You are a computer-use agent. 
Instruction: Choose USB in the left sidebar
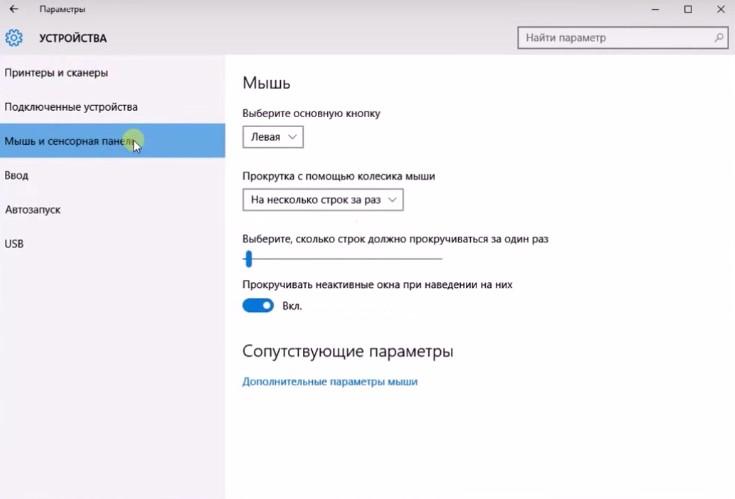click(x=14, y=244)
